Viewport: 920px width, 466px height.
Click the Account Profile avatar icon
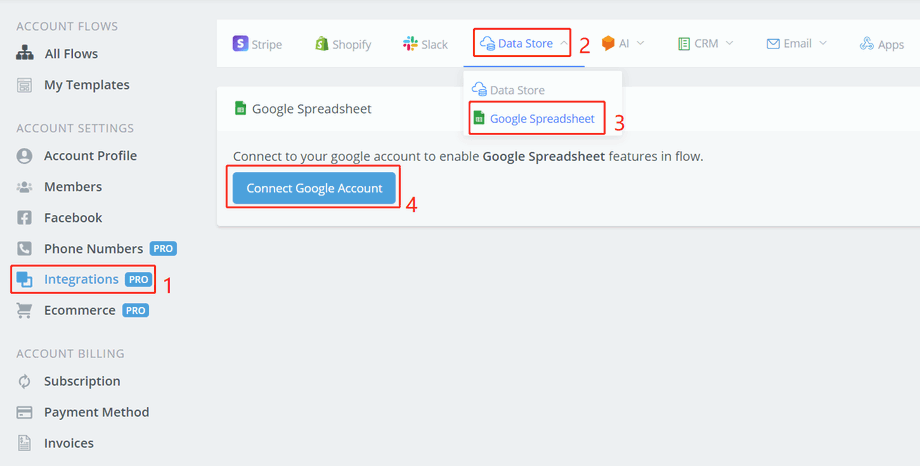pos(25,156)
